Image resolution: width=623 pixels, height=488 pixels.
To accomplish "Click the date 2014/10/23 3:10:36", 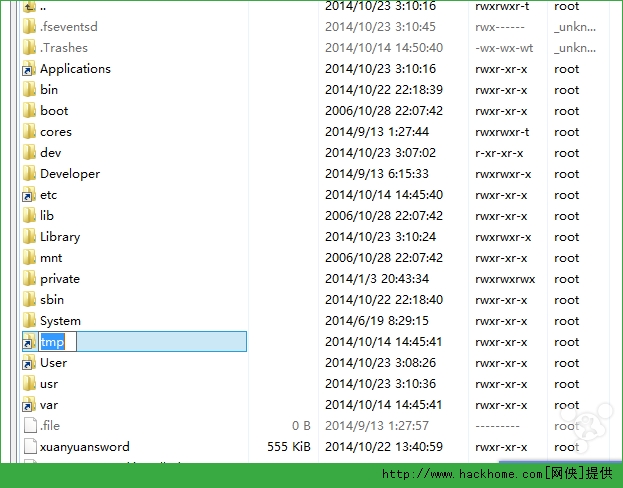I will pos(381,384).
